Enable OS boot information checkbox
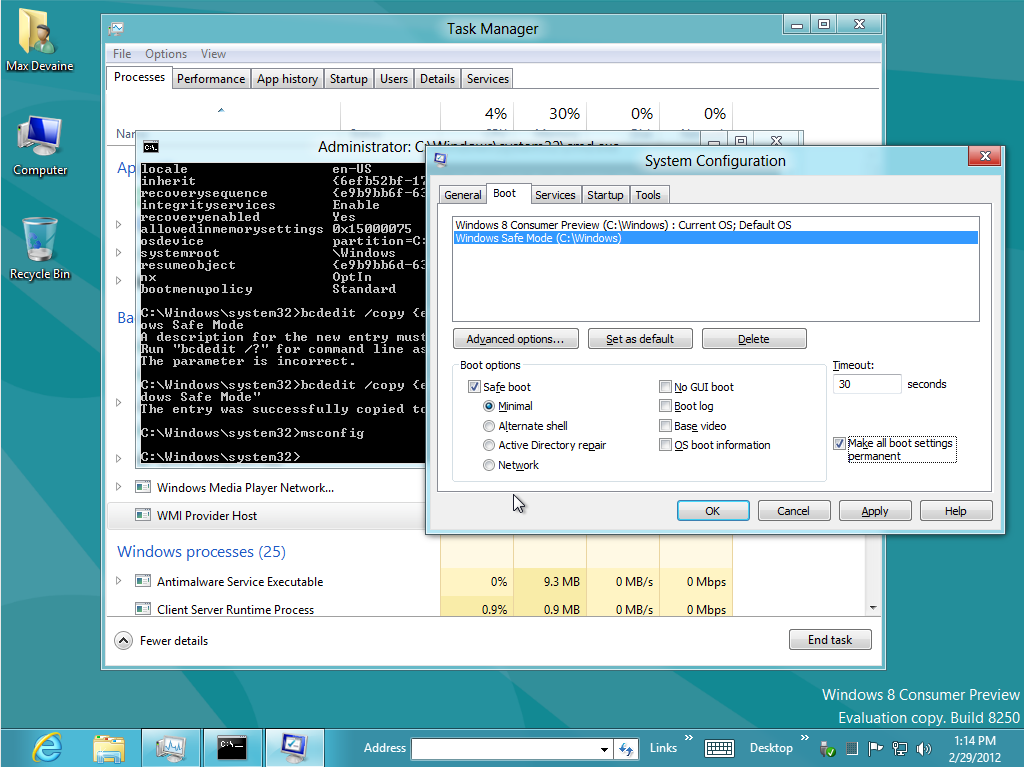Viewport: 1024px width, 767px height. point(665,445)
